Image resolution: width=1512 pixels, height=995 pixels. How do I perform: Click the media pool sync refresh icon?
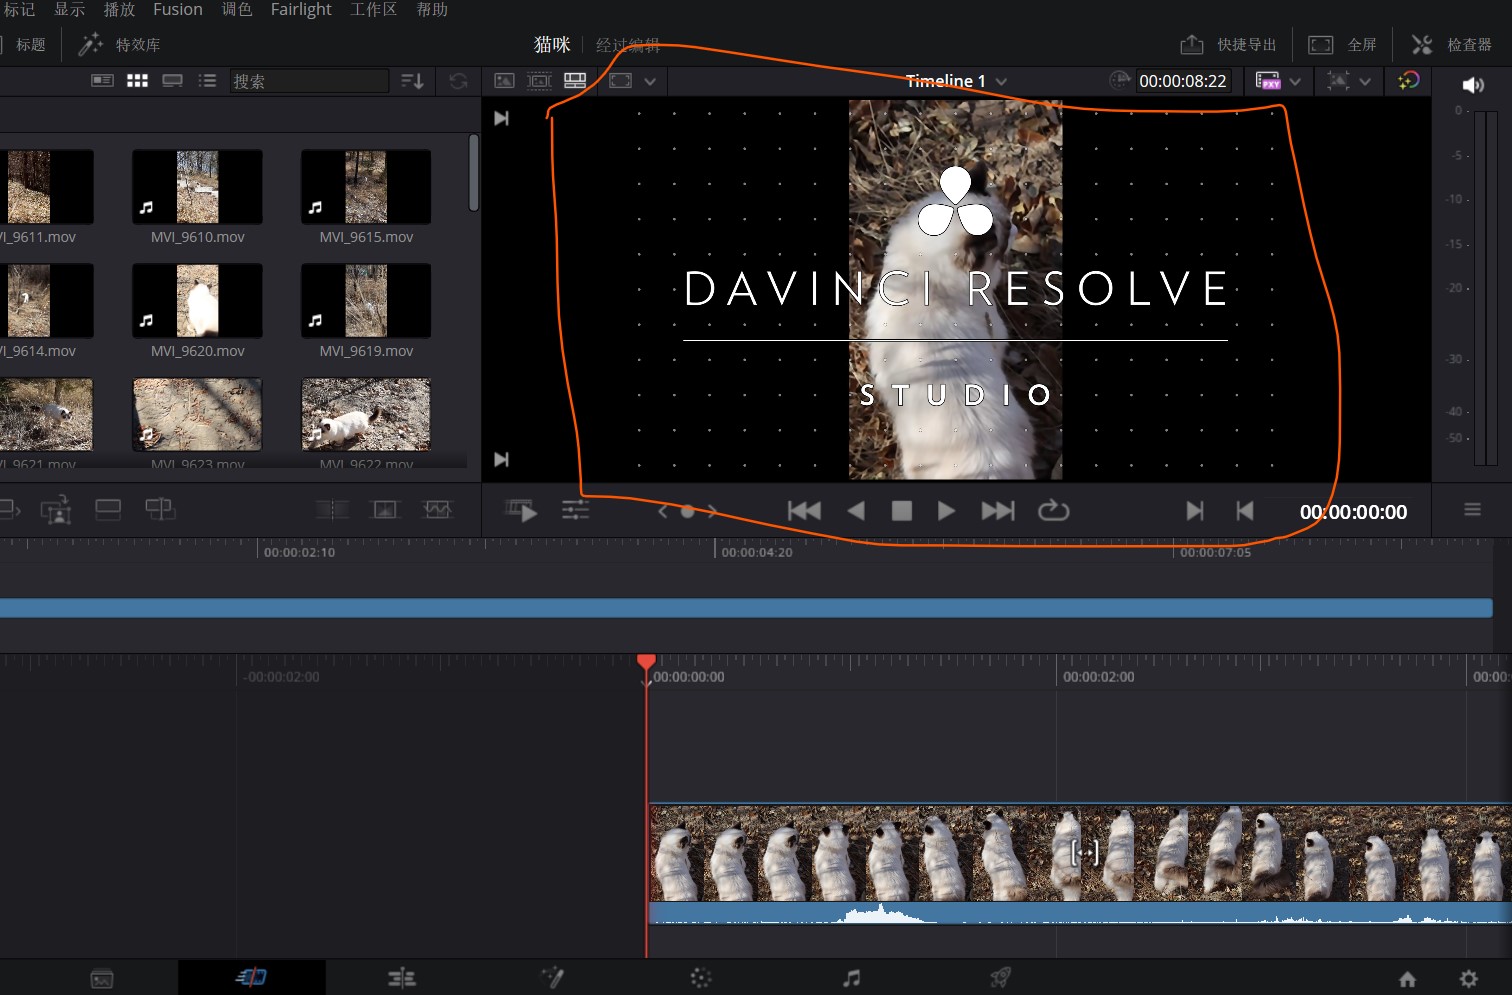tap(458, 81)
